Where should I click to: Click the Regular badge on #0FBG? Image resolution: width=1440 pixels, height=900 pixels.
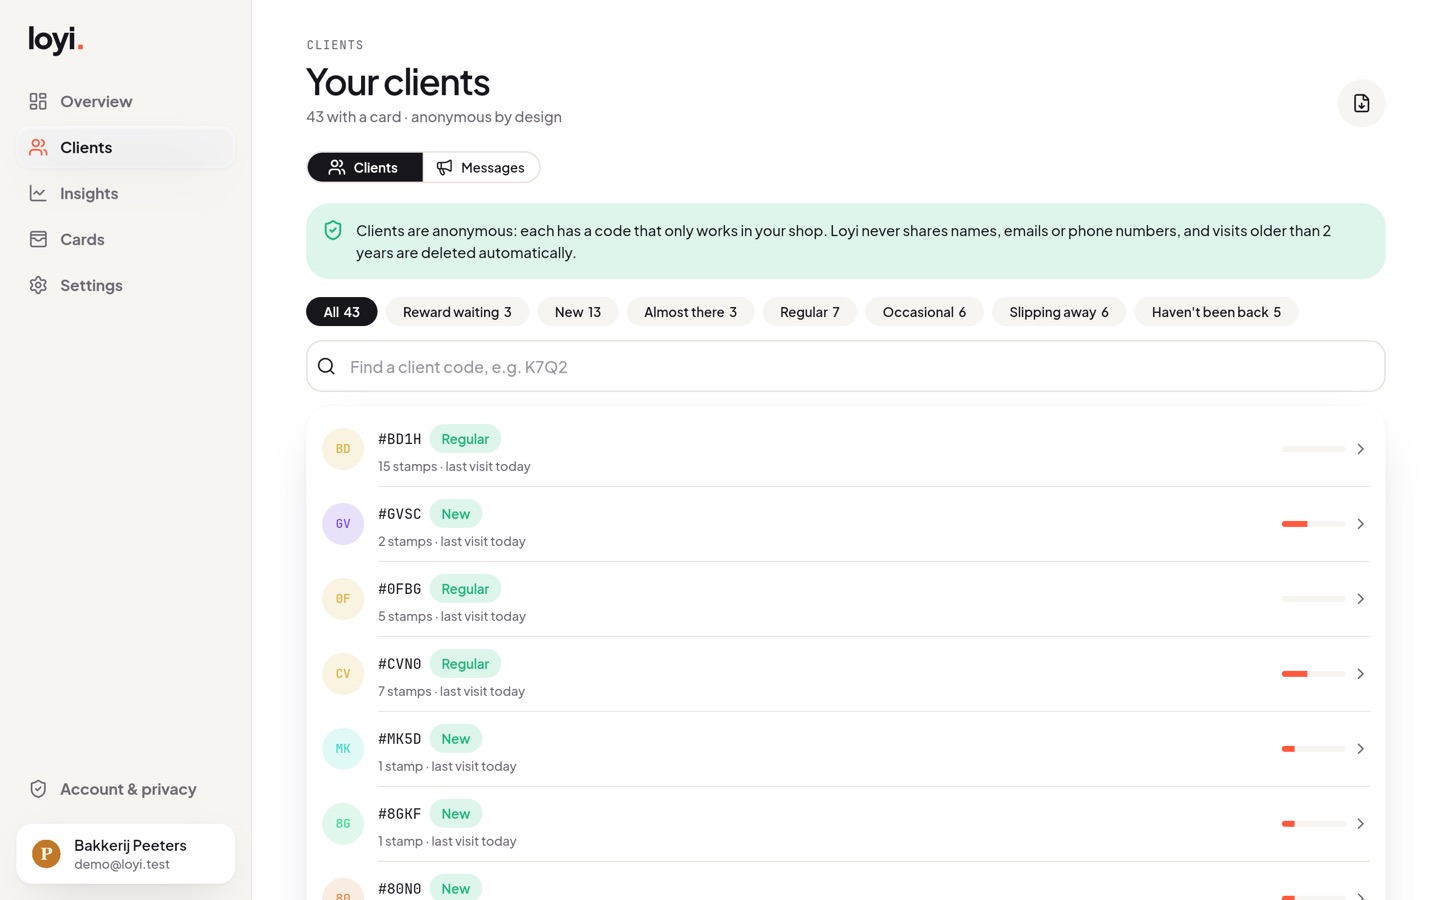[x=465, y=589]
